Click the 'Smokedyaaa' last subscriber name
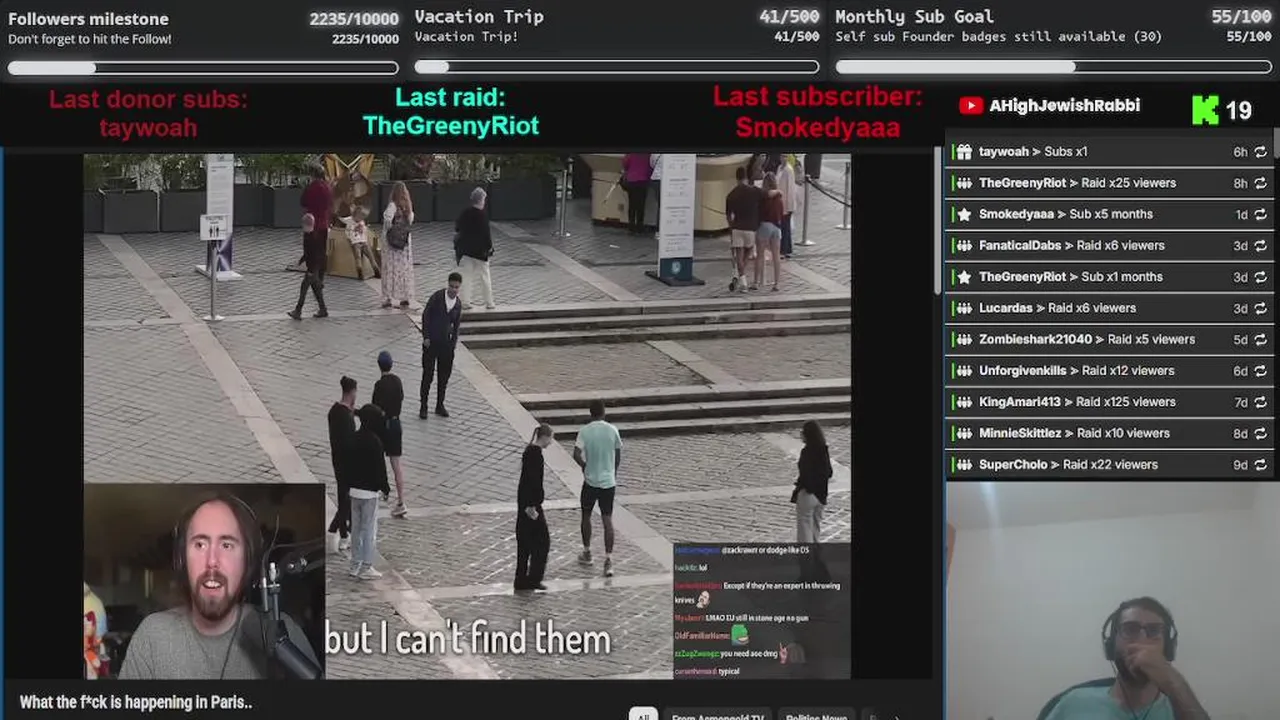The image size is (1280, 720). [818, 128]
